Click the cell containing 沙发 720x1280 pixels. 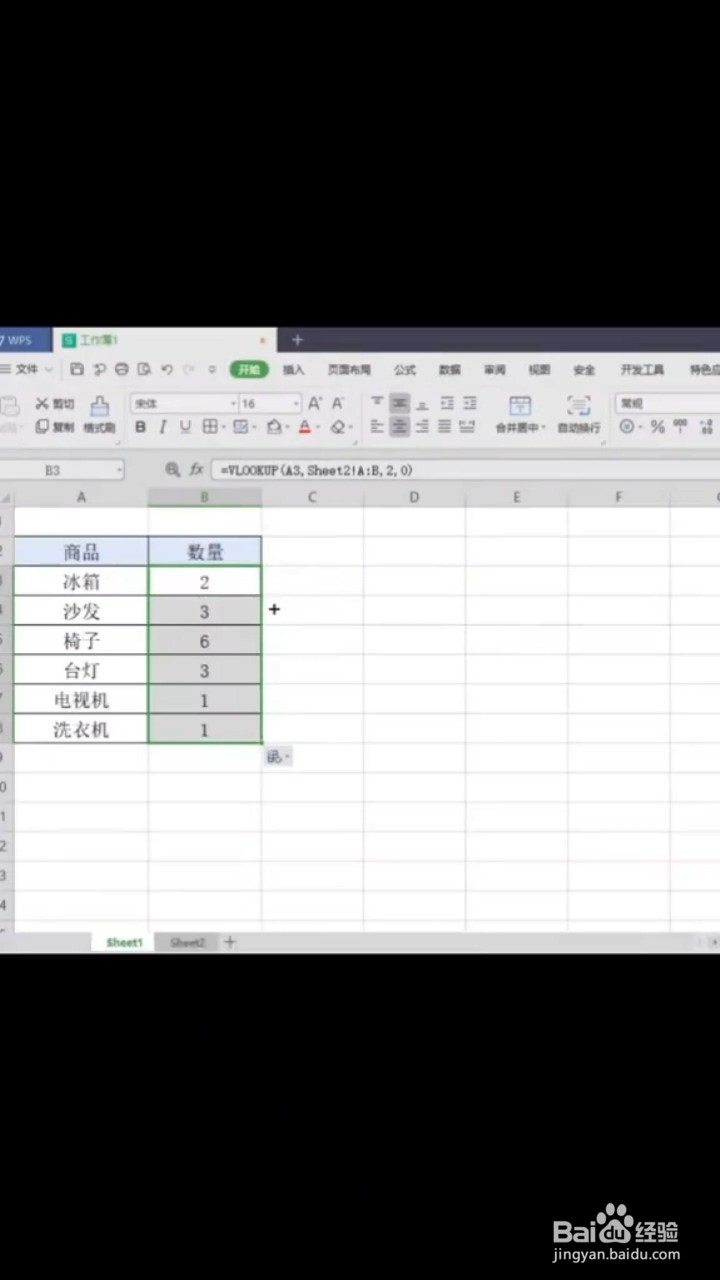pos(81,611)
